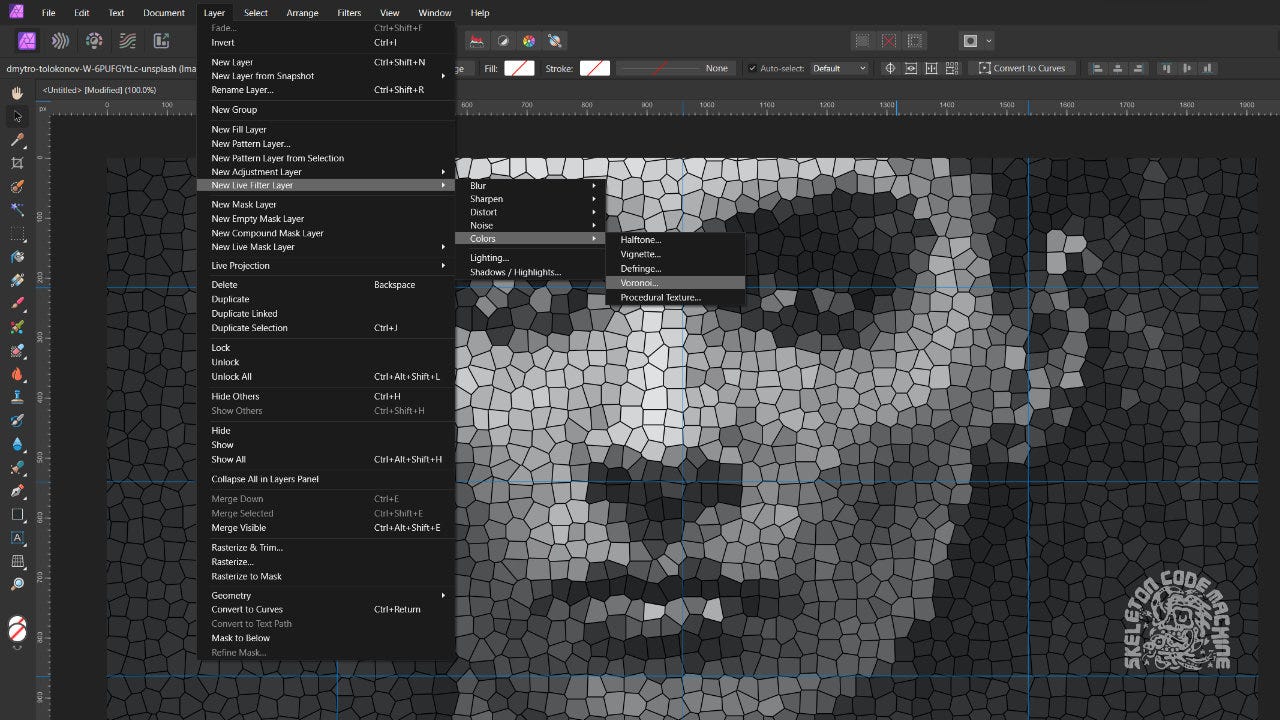Open the Document menu
1280x720 pixels.
coord(164,13)
